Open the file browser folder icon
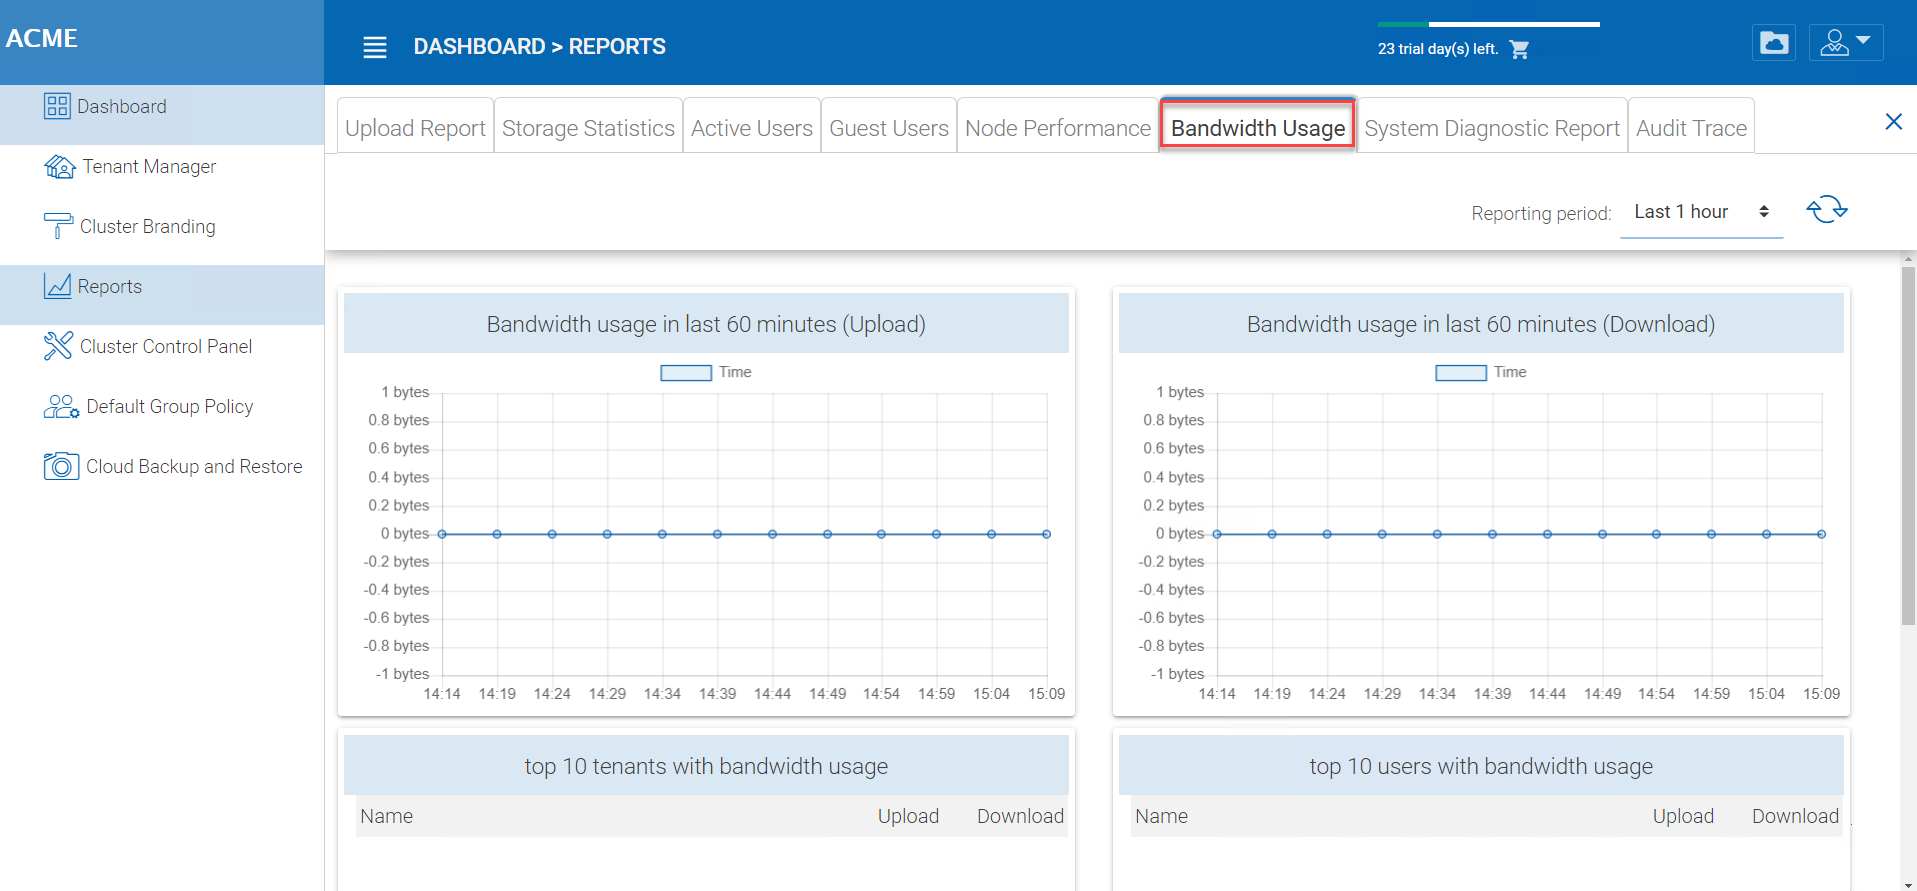Image resolution: width=1917 pixels, height=891 pixels. click(1774, 43)
